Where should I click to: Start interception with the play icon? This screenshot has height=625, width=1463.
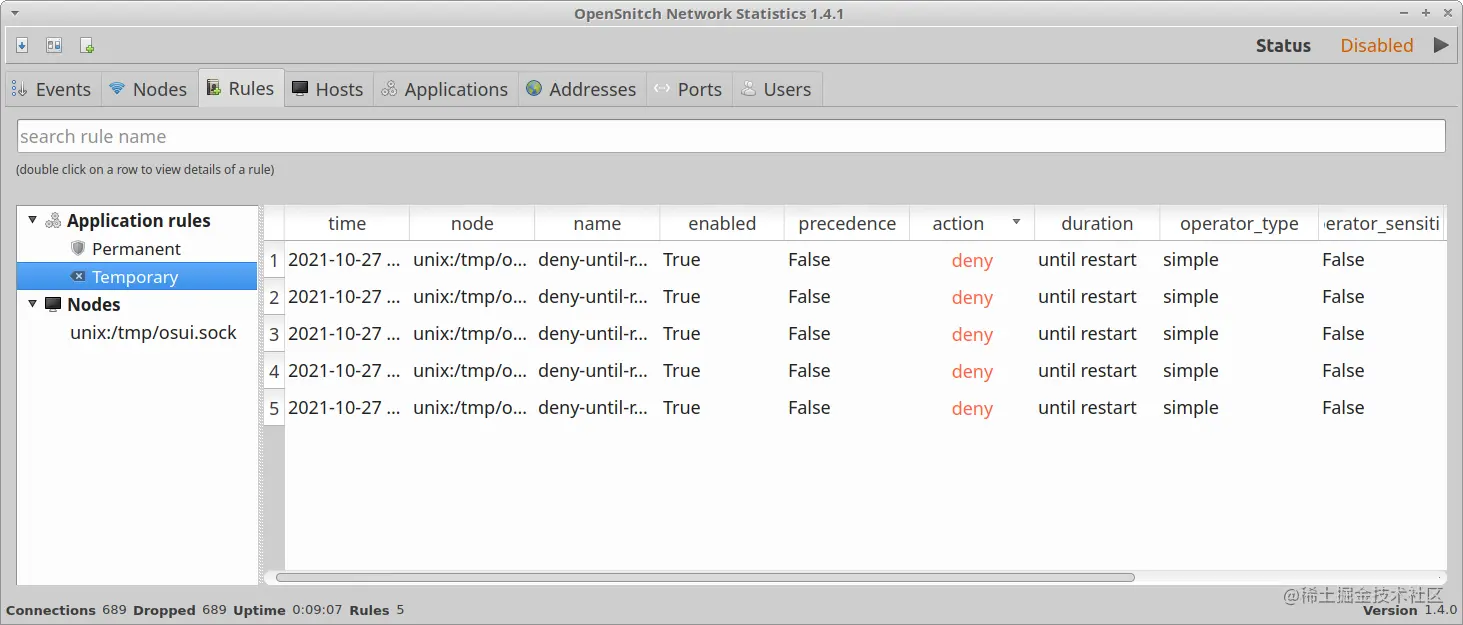pos(1441,45)
